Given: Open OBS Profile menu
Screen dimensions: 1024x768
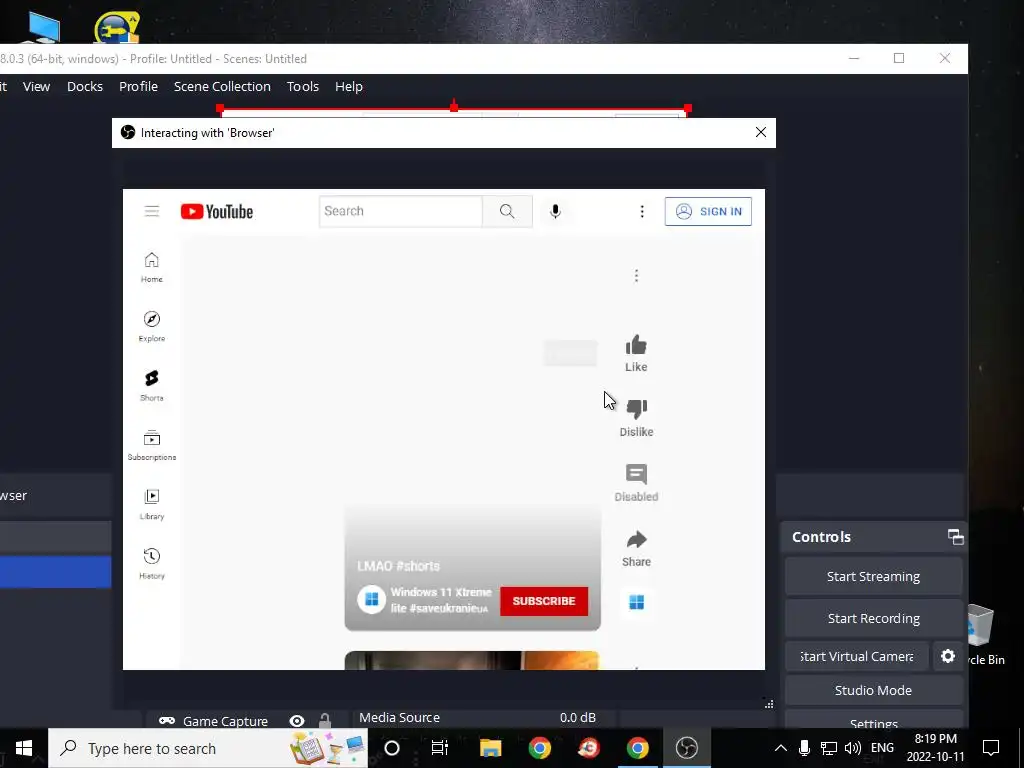Looking at the screenshot, I should [x=138, y=86].
